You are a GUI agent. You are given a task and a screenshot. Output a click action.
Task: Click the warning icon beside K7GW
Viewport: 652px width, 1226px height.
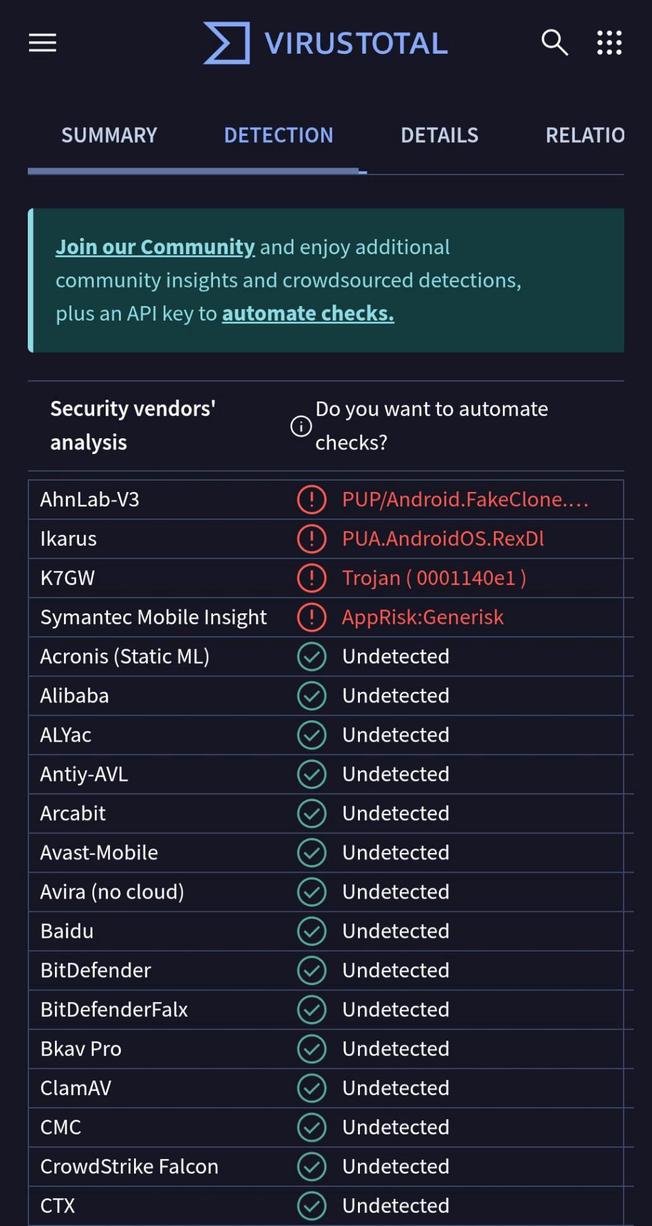coord(311,577)
